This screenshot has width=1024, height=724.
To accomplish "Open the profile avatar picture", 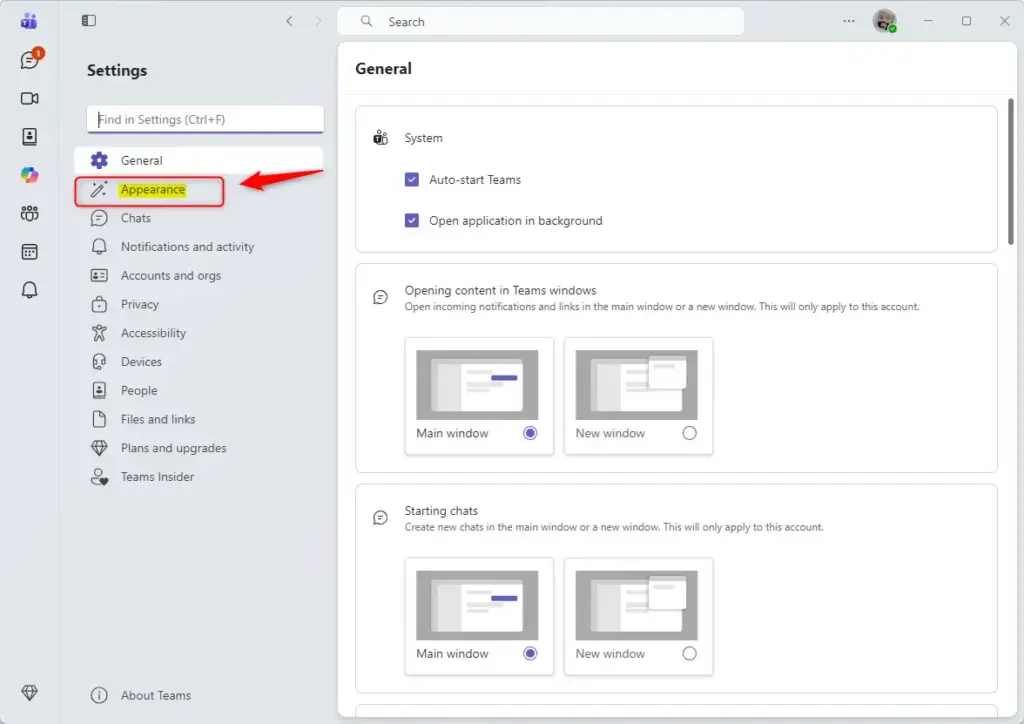I will click(884, 21).
